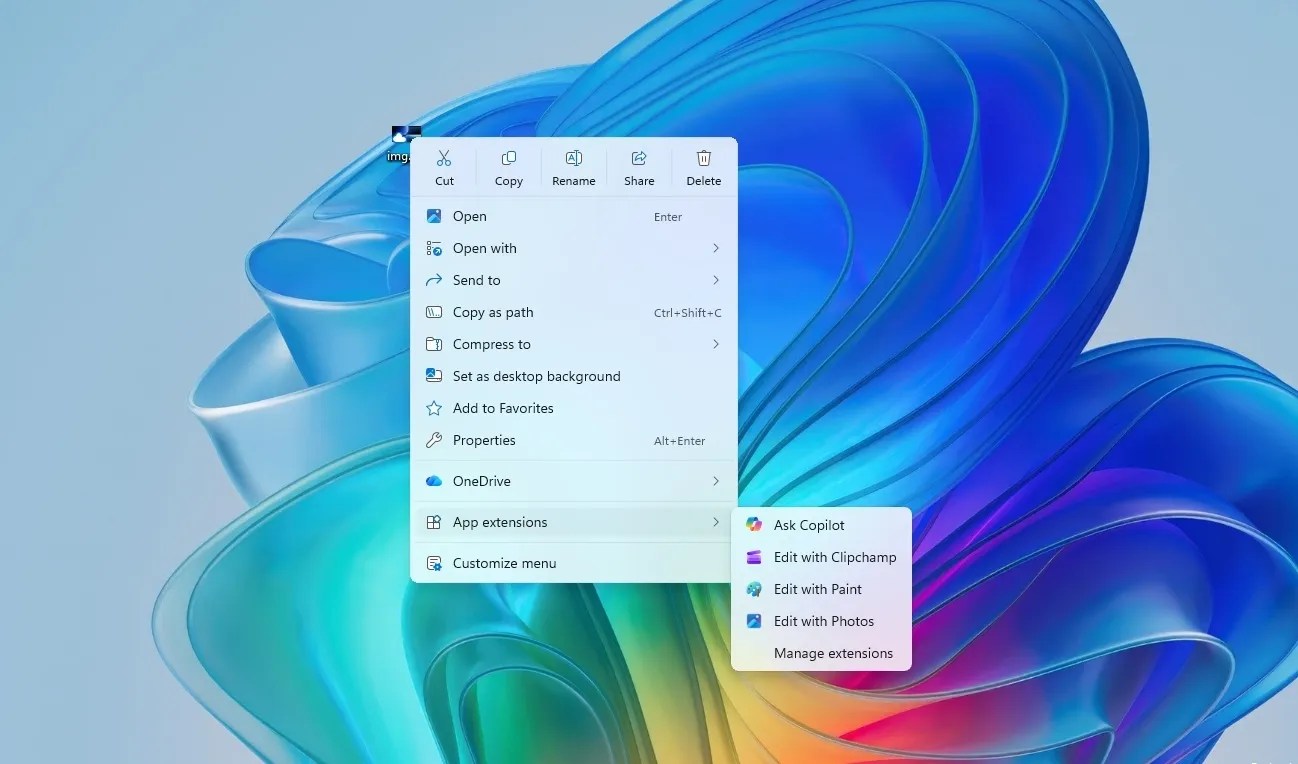Click the Delete trash icon
Image resolution: width=1298 pixels, height=764 pixels.
click(704, 158)
